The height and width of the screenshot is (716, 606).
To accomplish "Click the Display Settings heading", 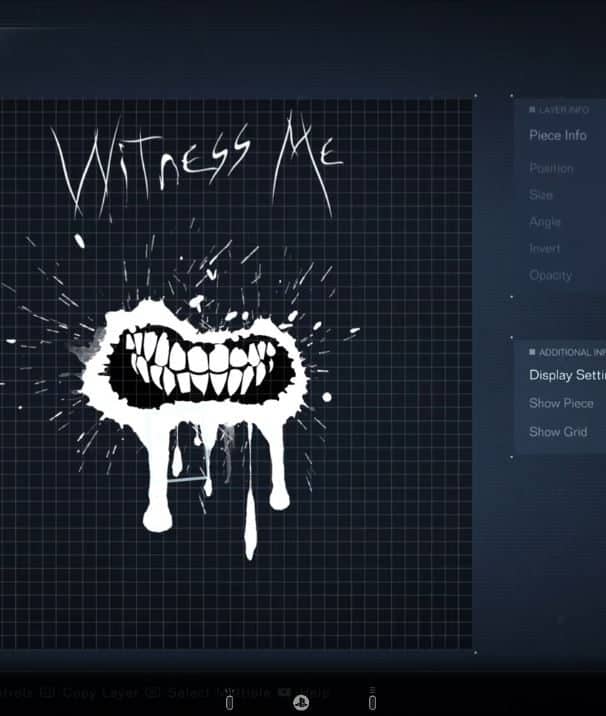I will click(x=567, y=375).
